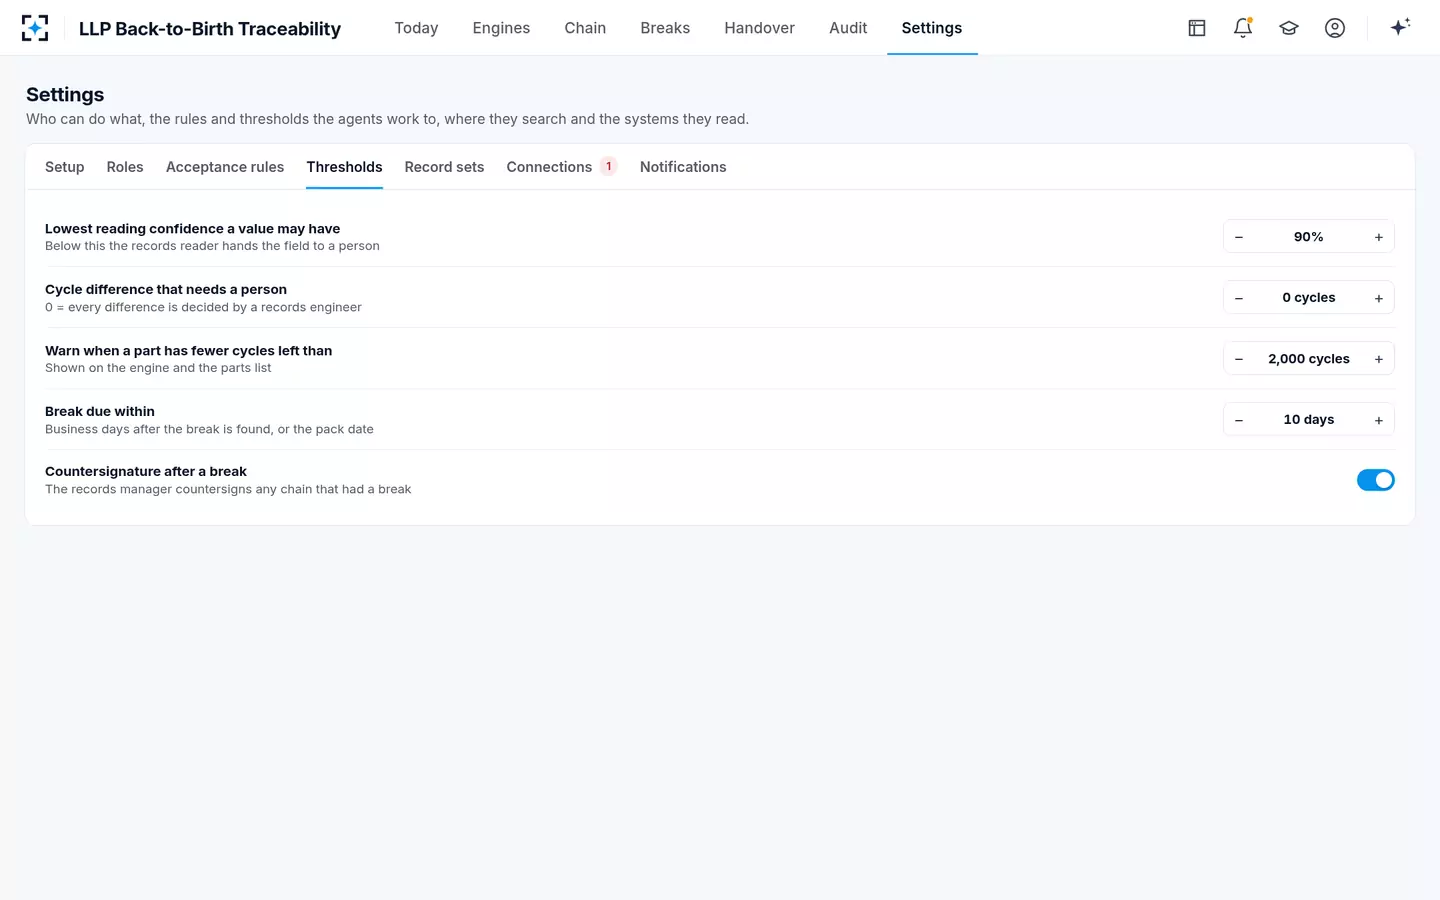The image size is (1440, 900).
Task: Click 'Warn when a part has fewer cycles left than'
Action: 189,350
